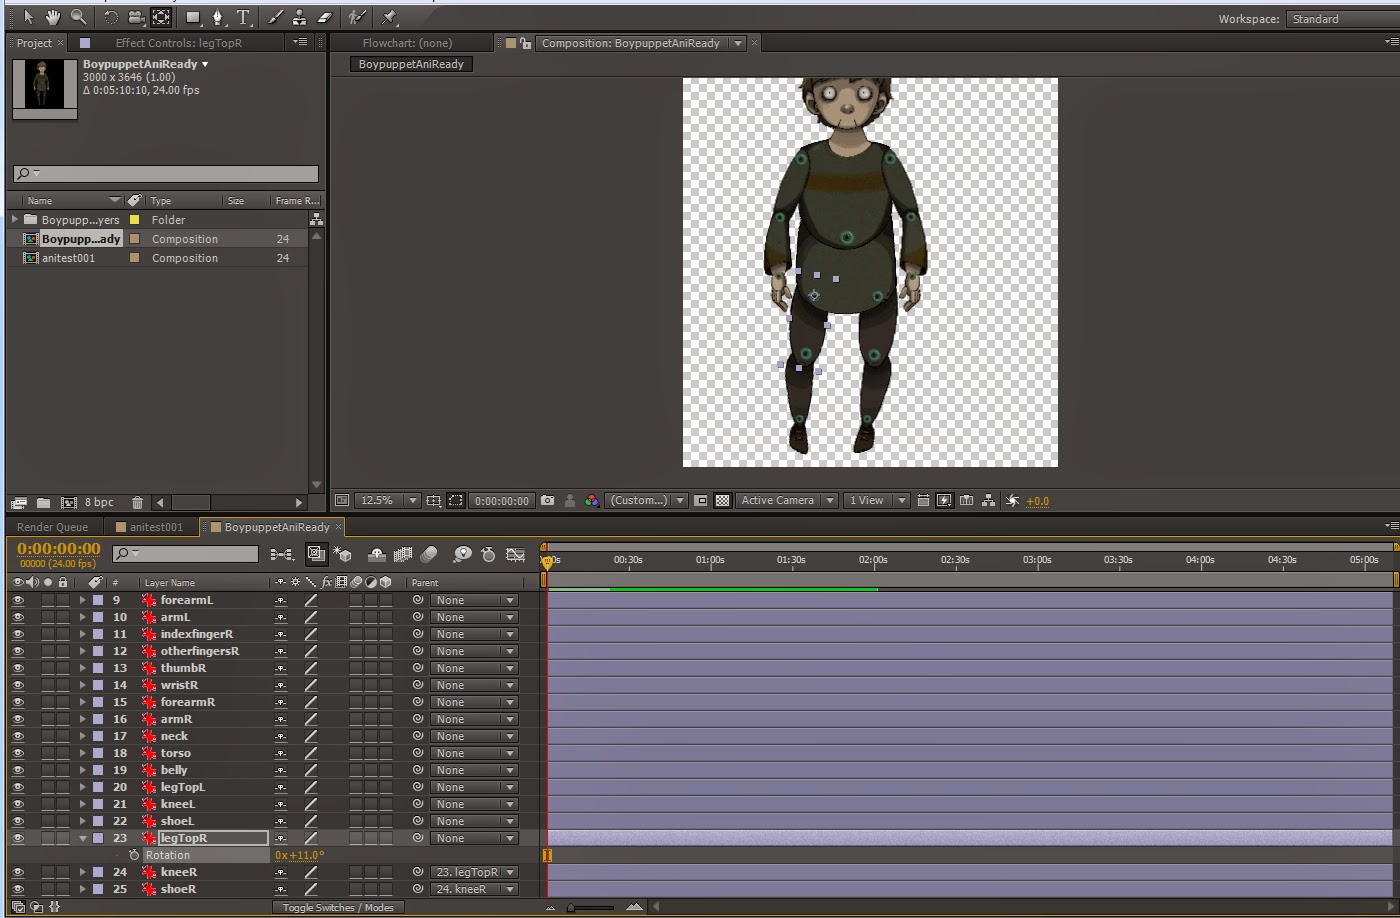
Task: Select the Pen tool in toolbar
Action: click(218, 18)
